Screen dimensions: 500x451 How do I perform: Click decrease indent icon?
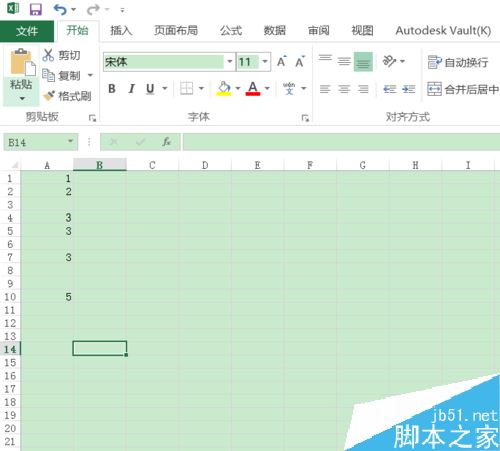click(390, 89)
